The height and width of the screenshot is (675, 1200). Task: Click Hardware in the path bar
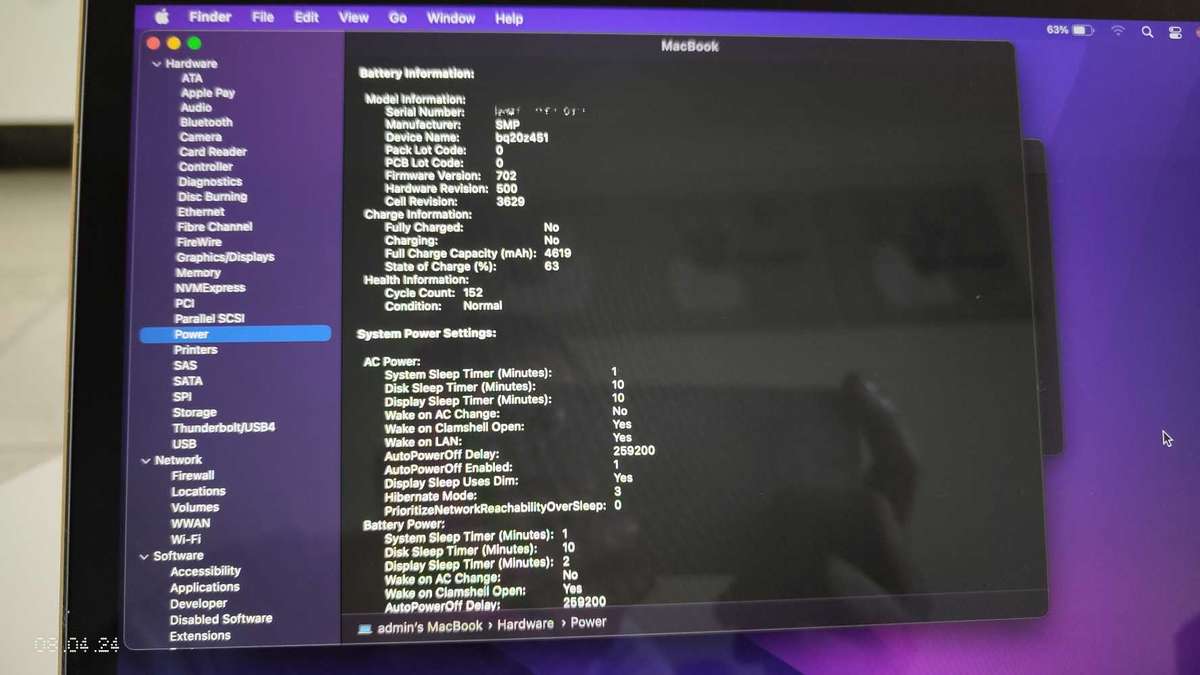(525, 624)
